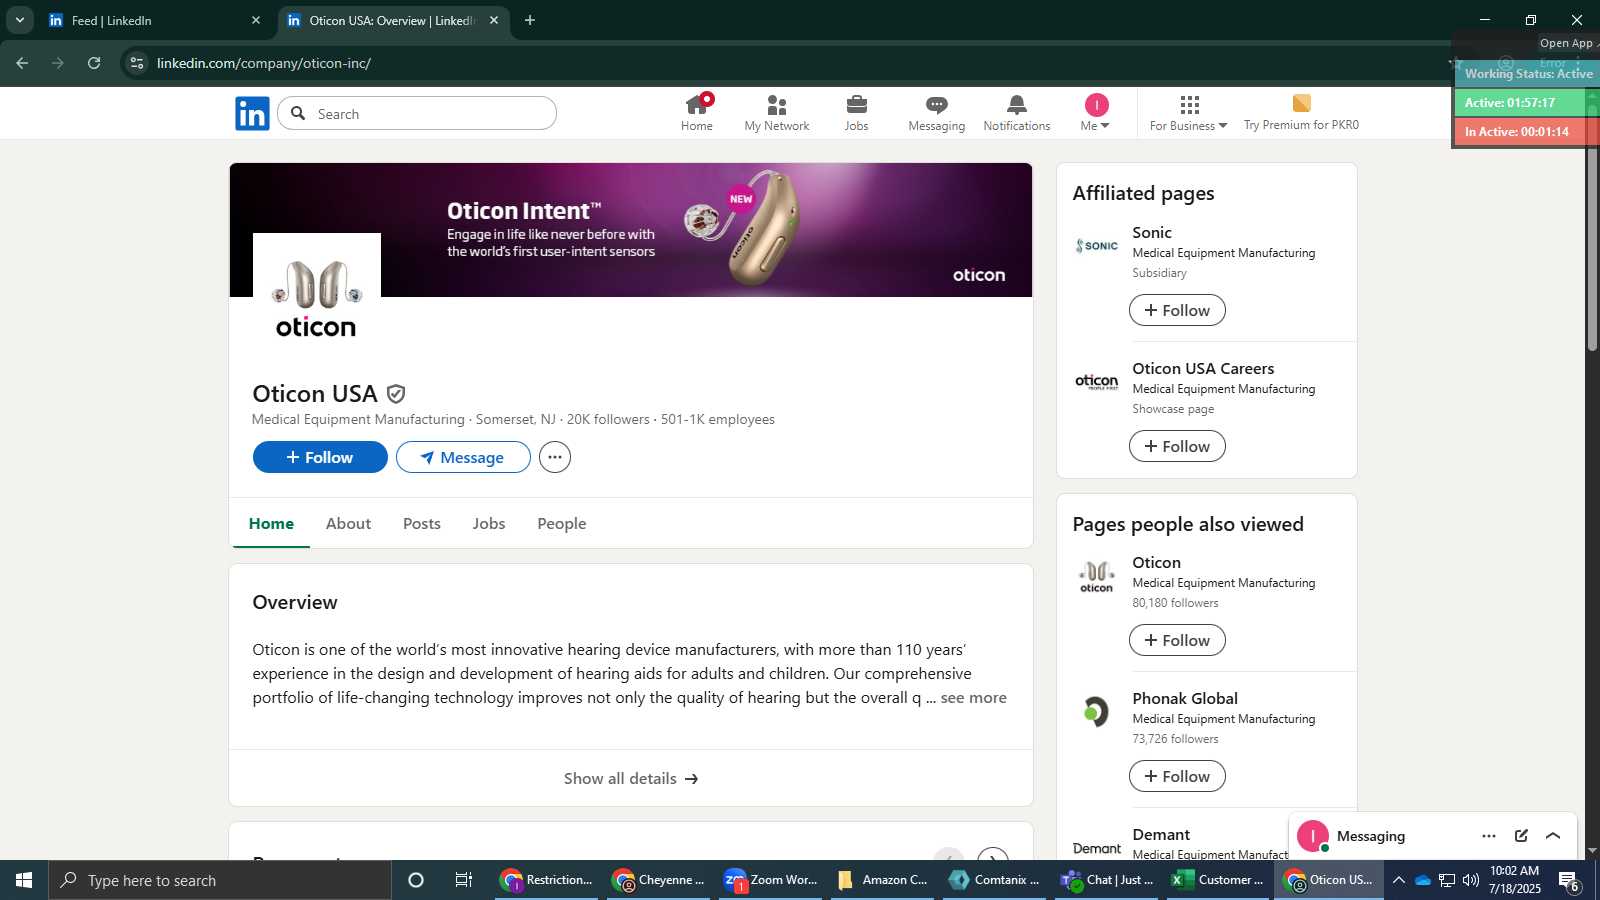Select the Home company tab
This screenshot has height=900, width=1600.
coord(271,523)
